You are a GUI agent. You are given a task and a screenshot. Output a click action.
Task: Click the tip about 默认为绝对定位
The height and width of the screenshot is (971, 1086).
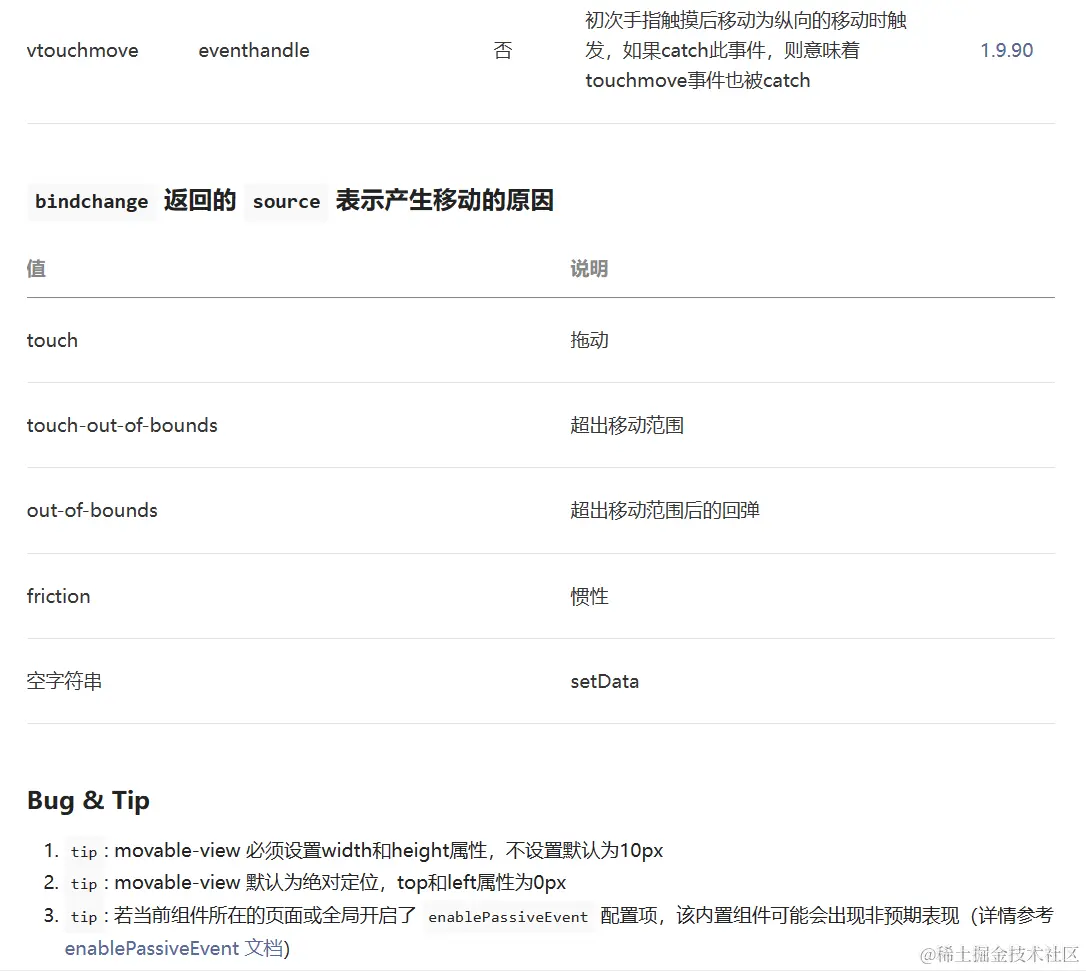coord(318,883)
